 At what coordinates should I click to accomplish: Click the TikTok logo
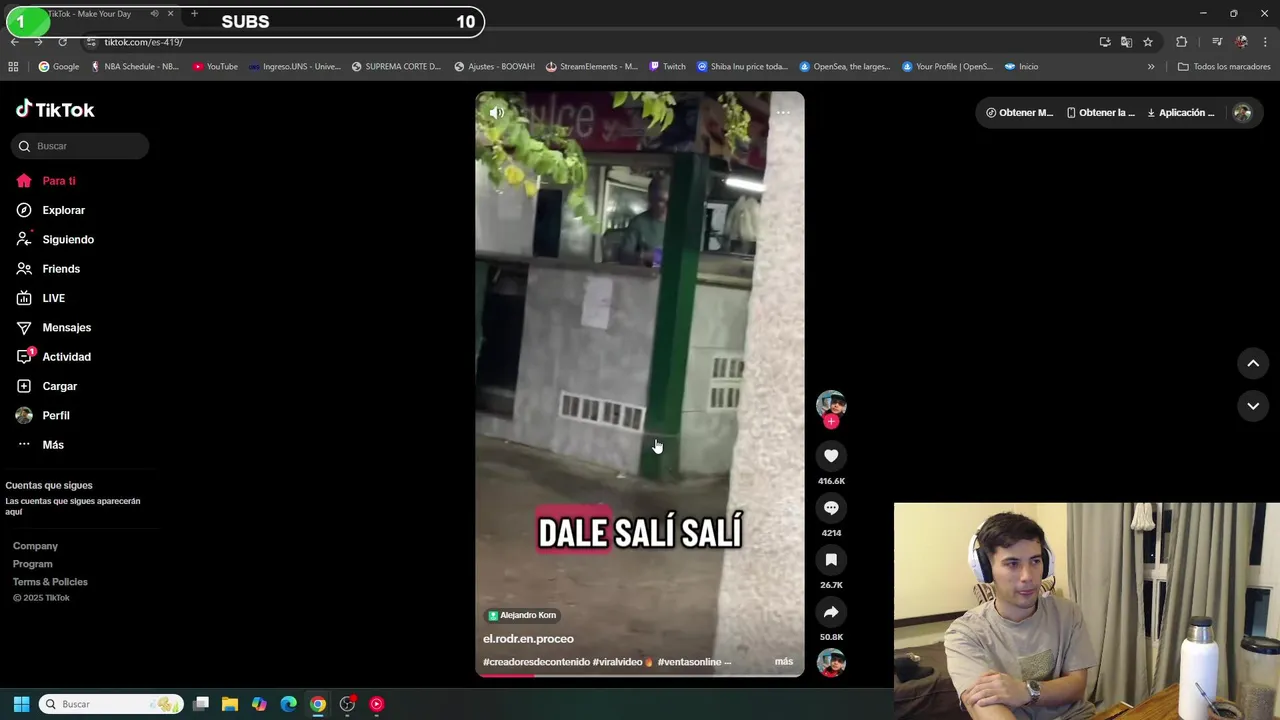pos(55,109)
